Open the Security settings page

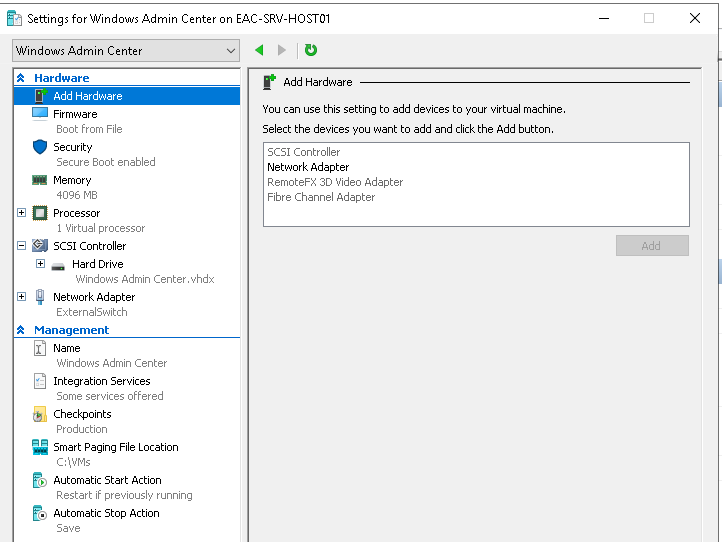(73, 147)
